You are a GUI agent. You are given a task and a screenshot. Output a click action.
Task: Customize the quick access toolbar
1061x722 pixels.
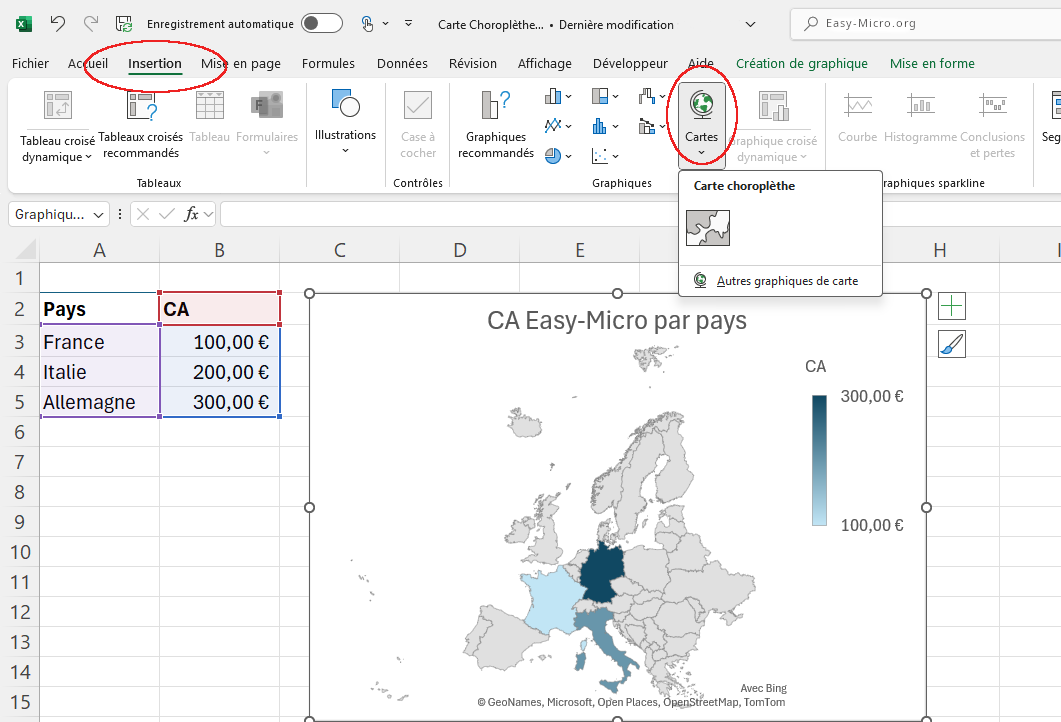[x=409, y=24]
